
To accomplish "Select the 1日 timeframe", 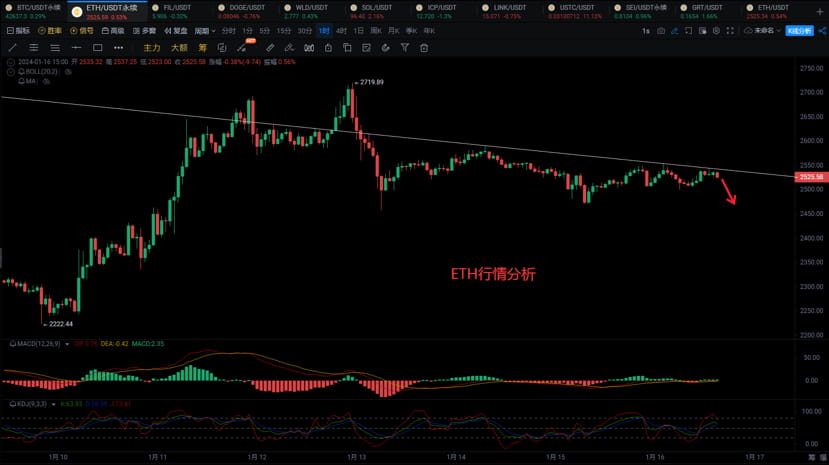I will [358, 31].
